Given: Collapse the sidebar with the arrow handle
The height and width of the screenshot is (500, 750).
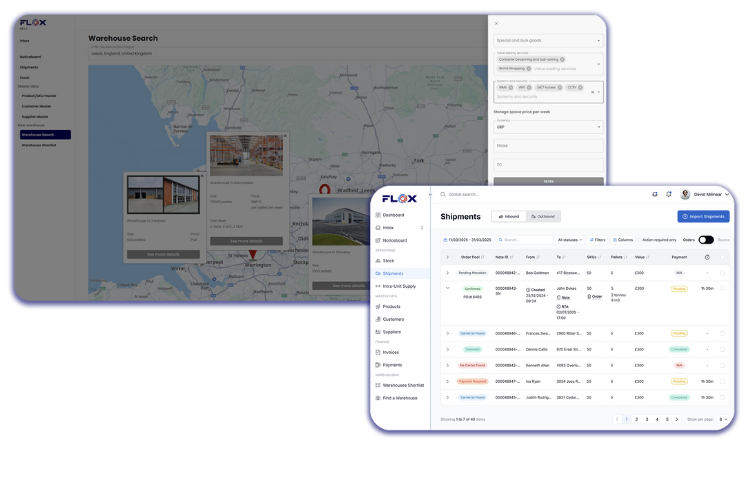Looking at the screenshot, I should [x=430, y=194].
